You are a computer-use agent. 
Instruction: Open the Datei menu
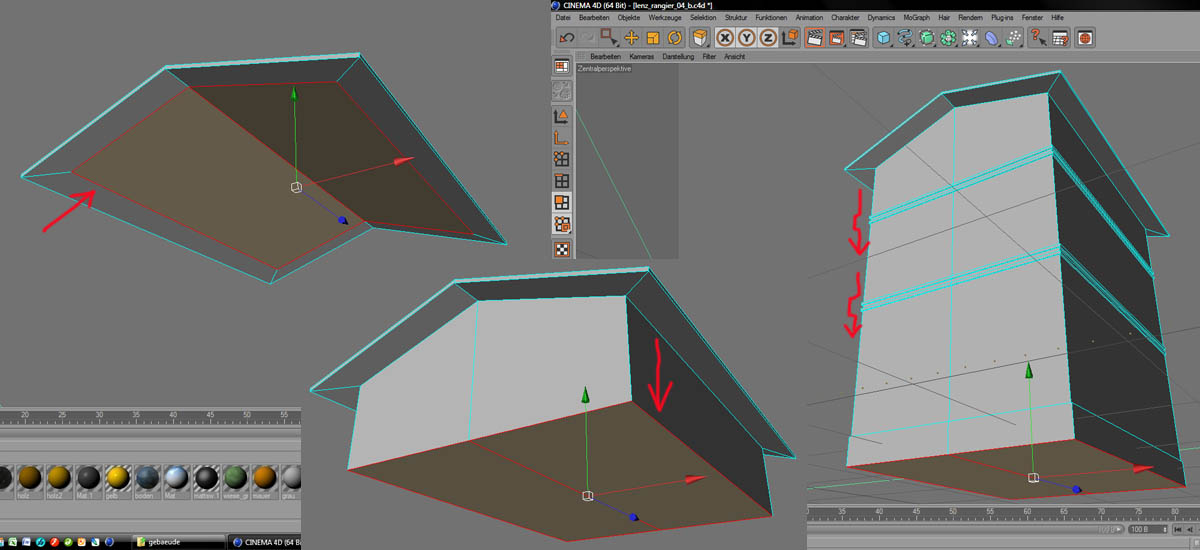(x=563, y=18)
